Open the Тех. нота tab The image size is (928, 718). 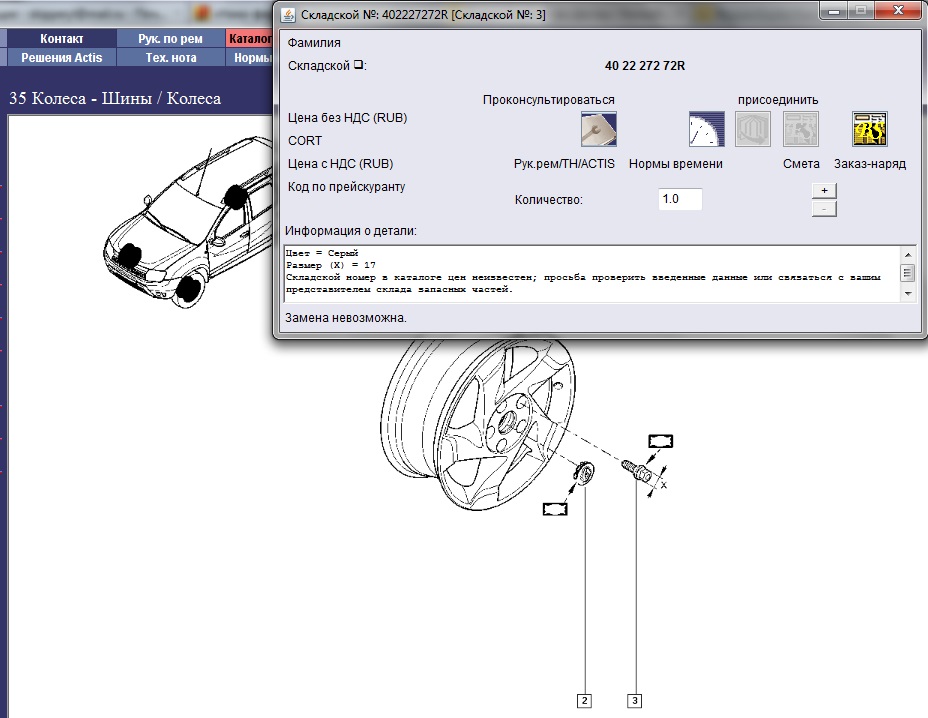tap(170, 58)
